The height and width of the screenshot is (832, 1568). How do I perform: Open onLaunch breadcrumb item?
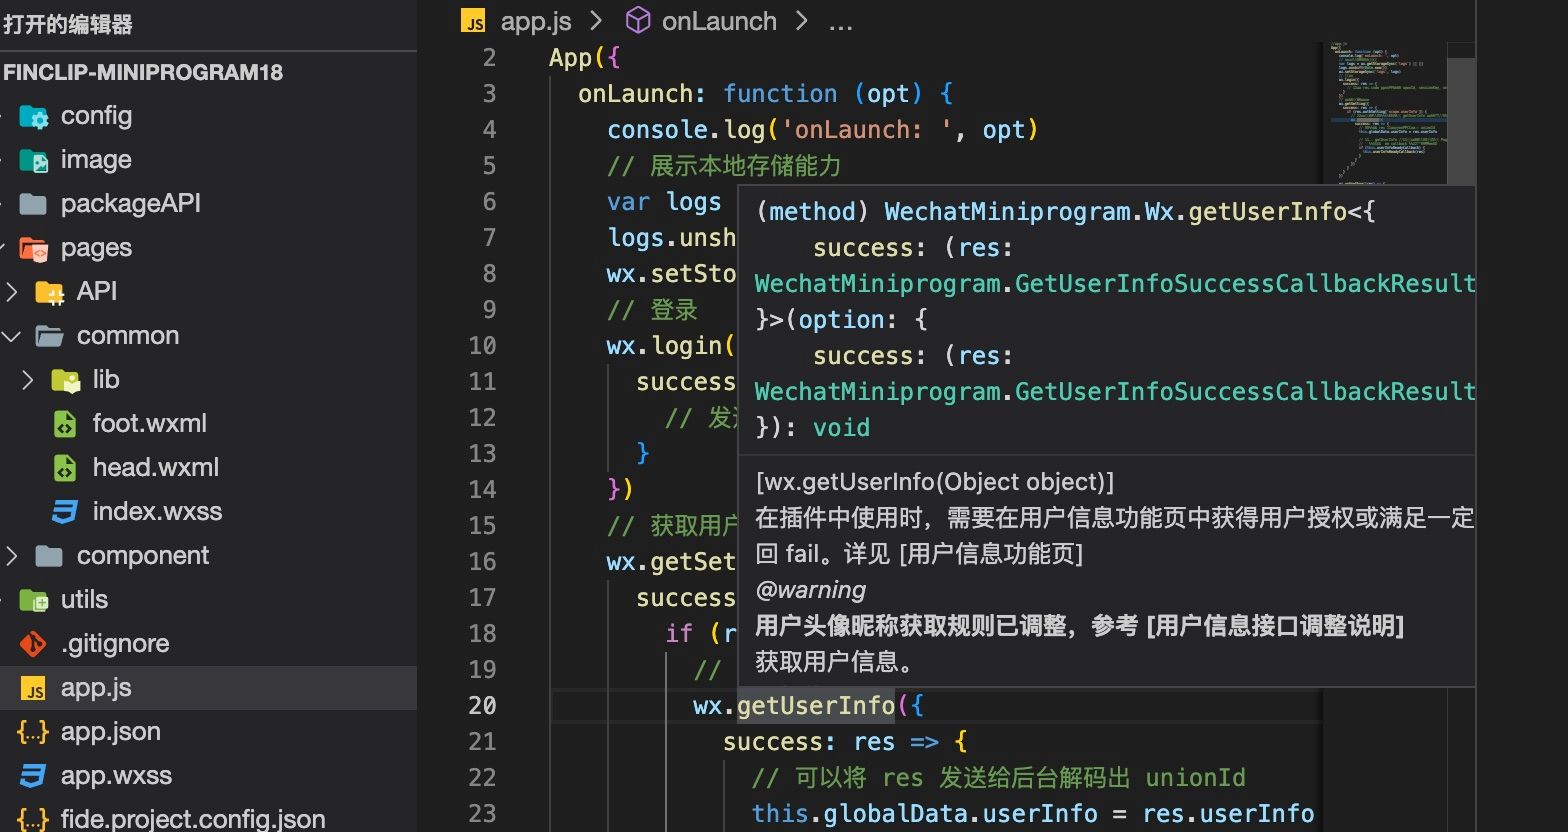point(718,21)
